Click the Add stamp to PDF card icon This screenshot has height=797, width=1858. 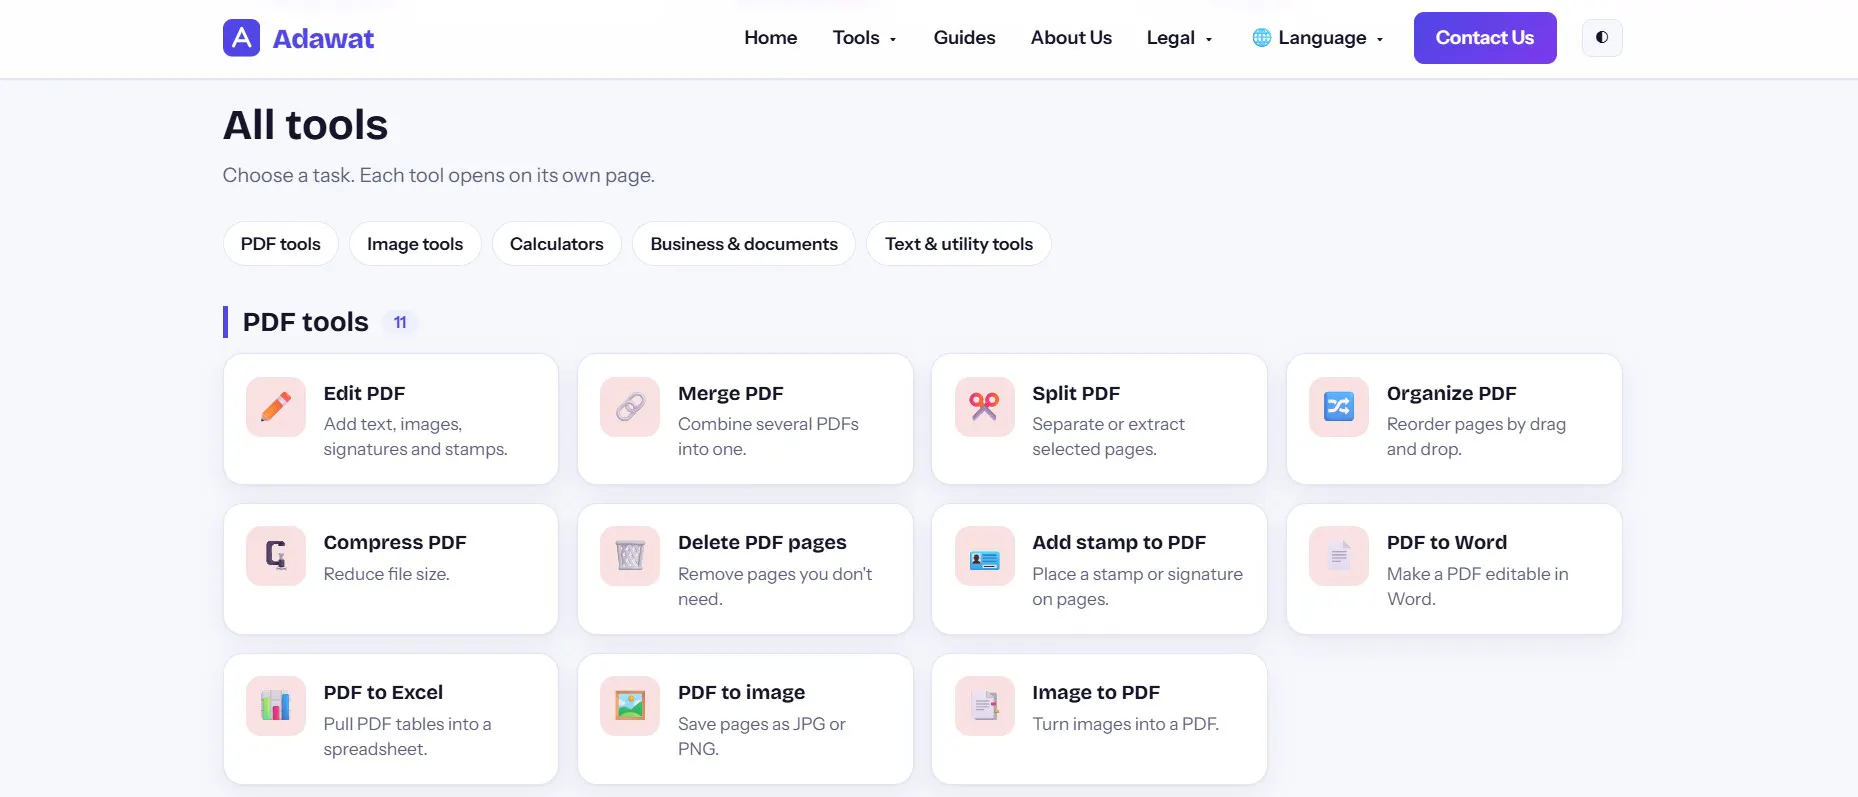(x=984, y=556)
